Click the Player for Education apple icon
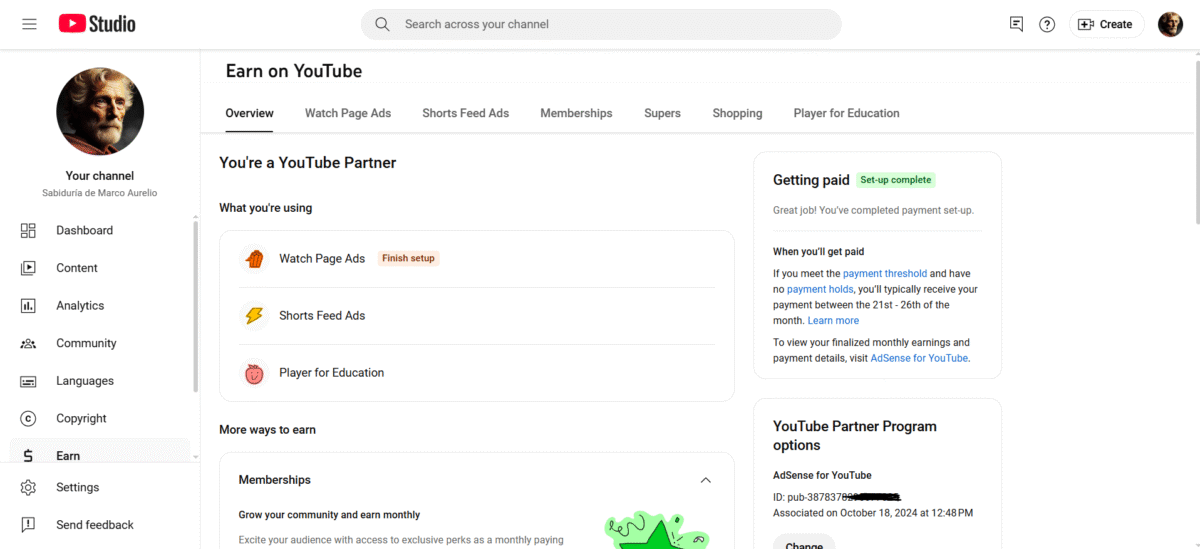1200x549 pixels. pos(255,373)
